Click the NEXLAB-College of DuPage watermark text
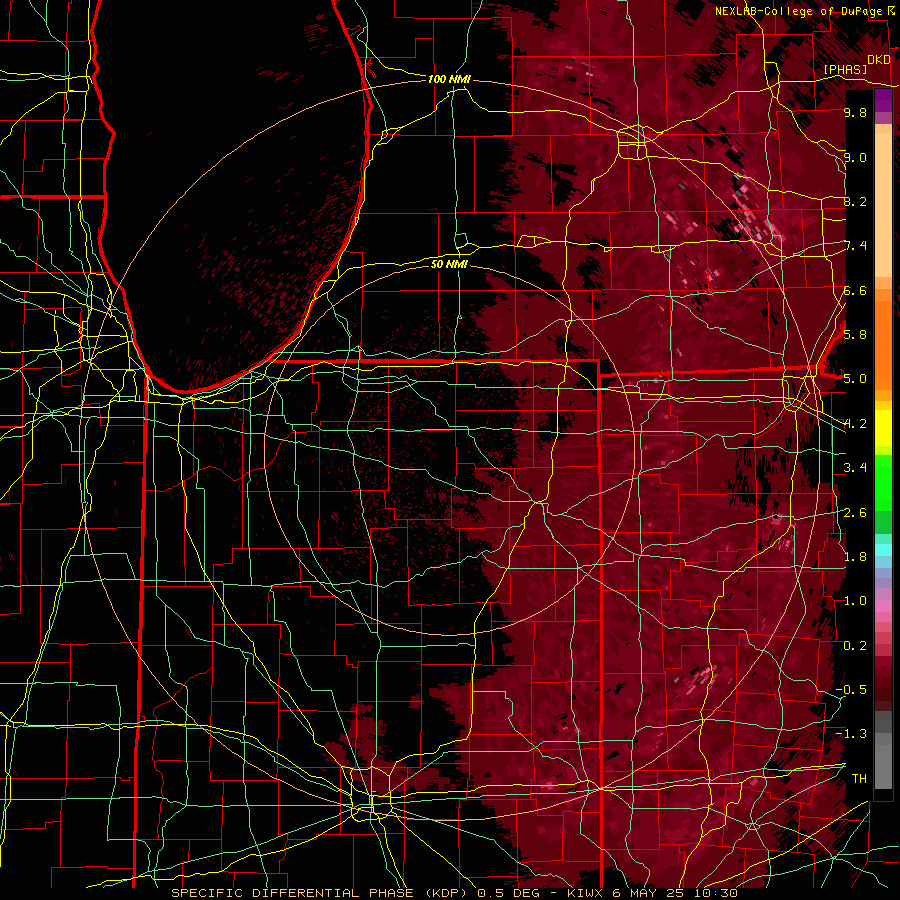900x900 pixels. coord(800,11)
